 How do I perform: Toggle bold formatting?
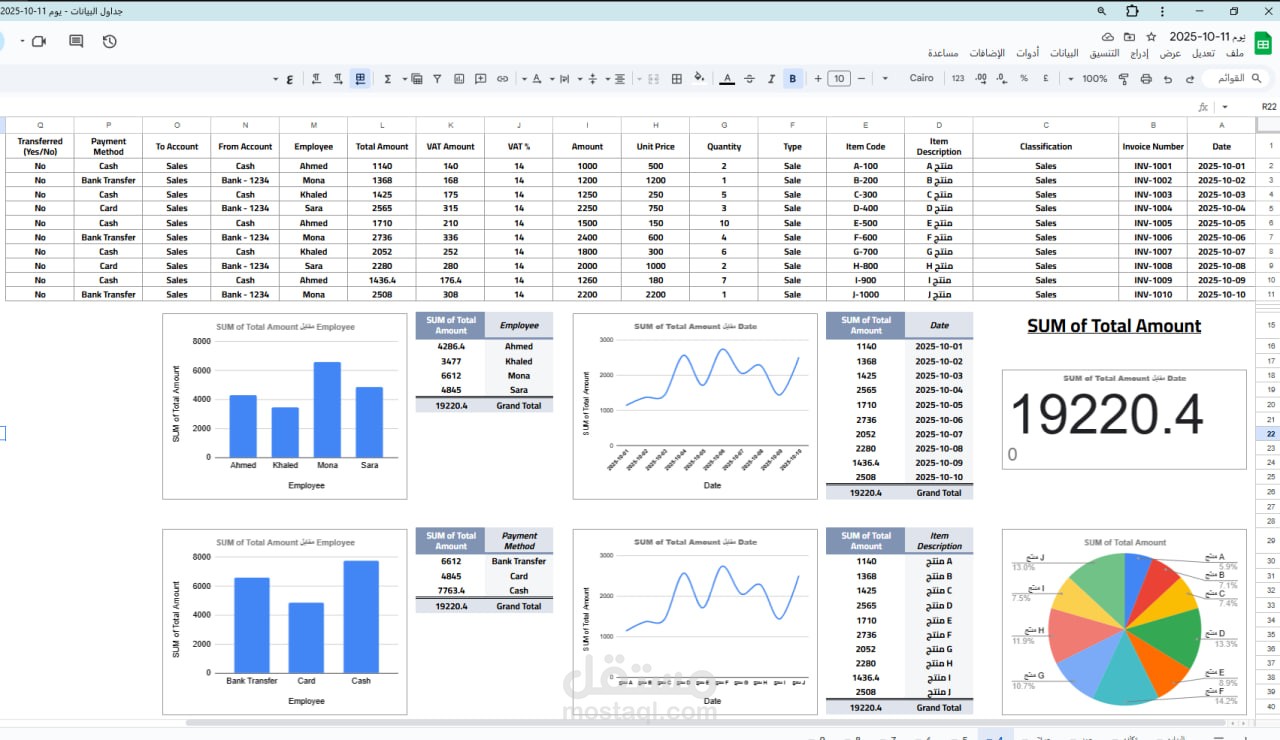(x=793, y=78)
